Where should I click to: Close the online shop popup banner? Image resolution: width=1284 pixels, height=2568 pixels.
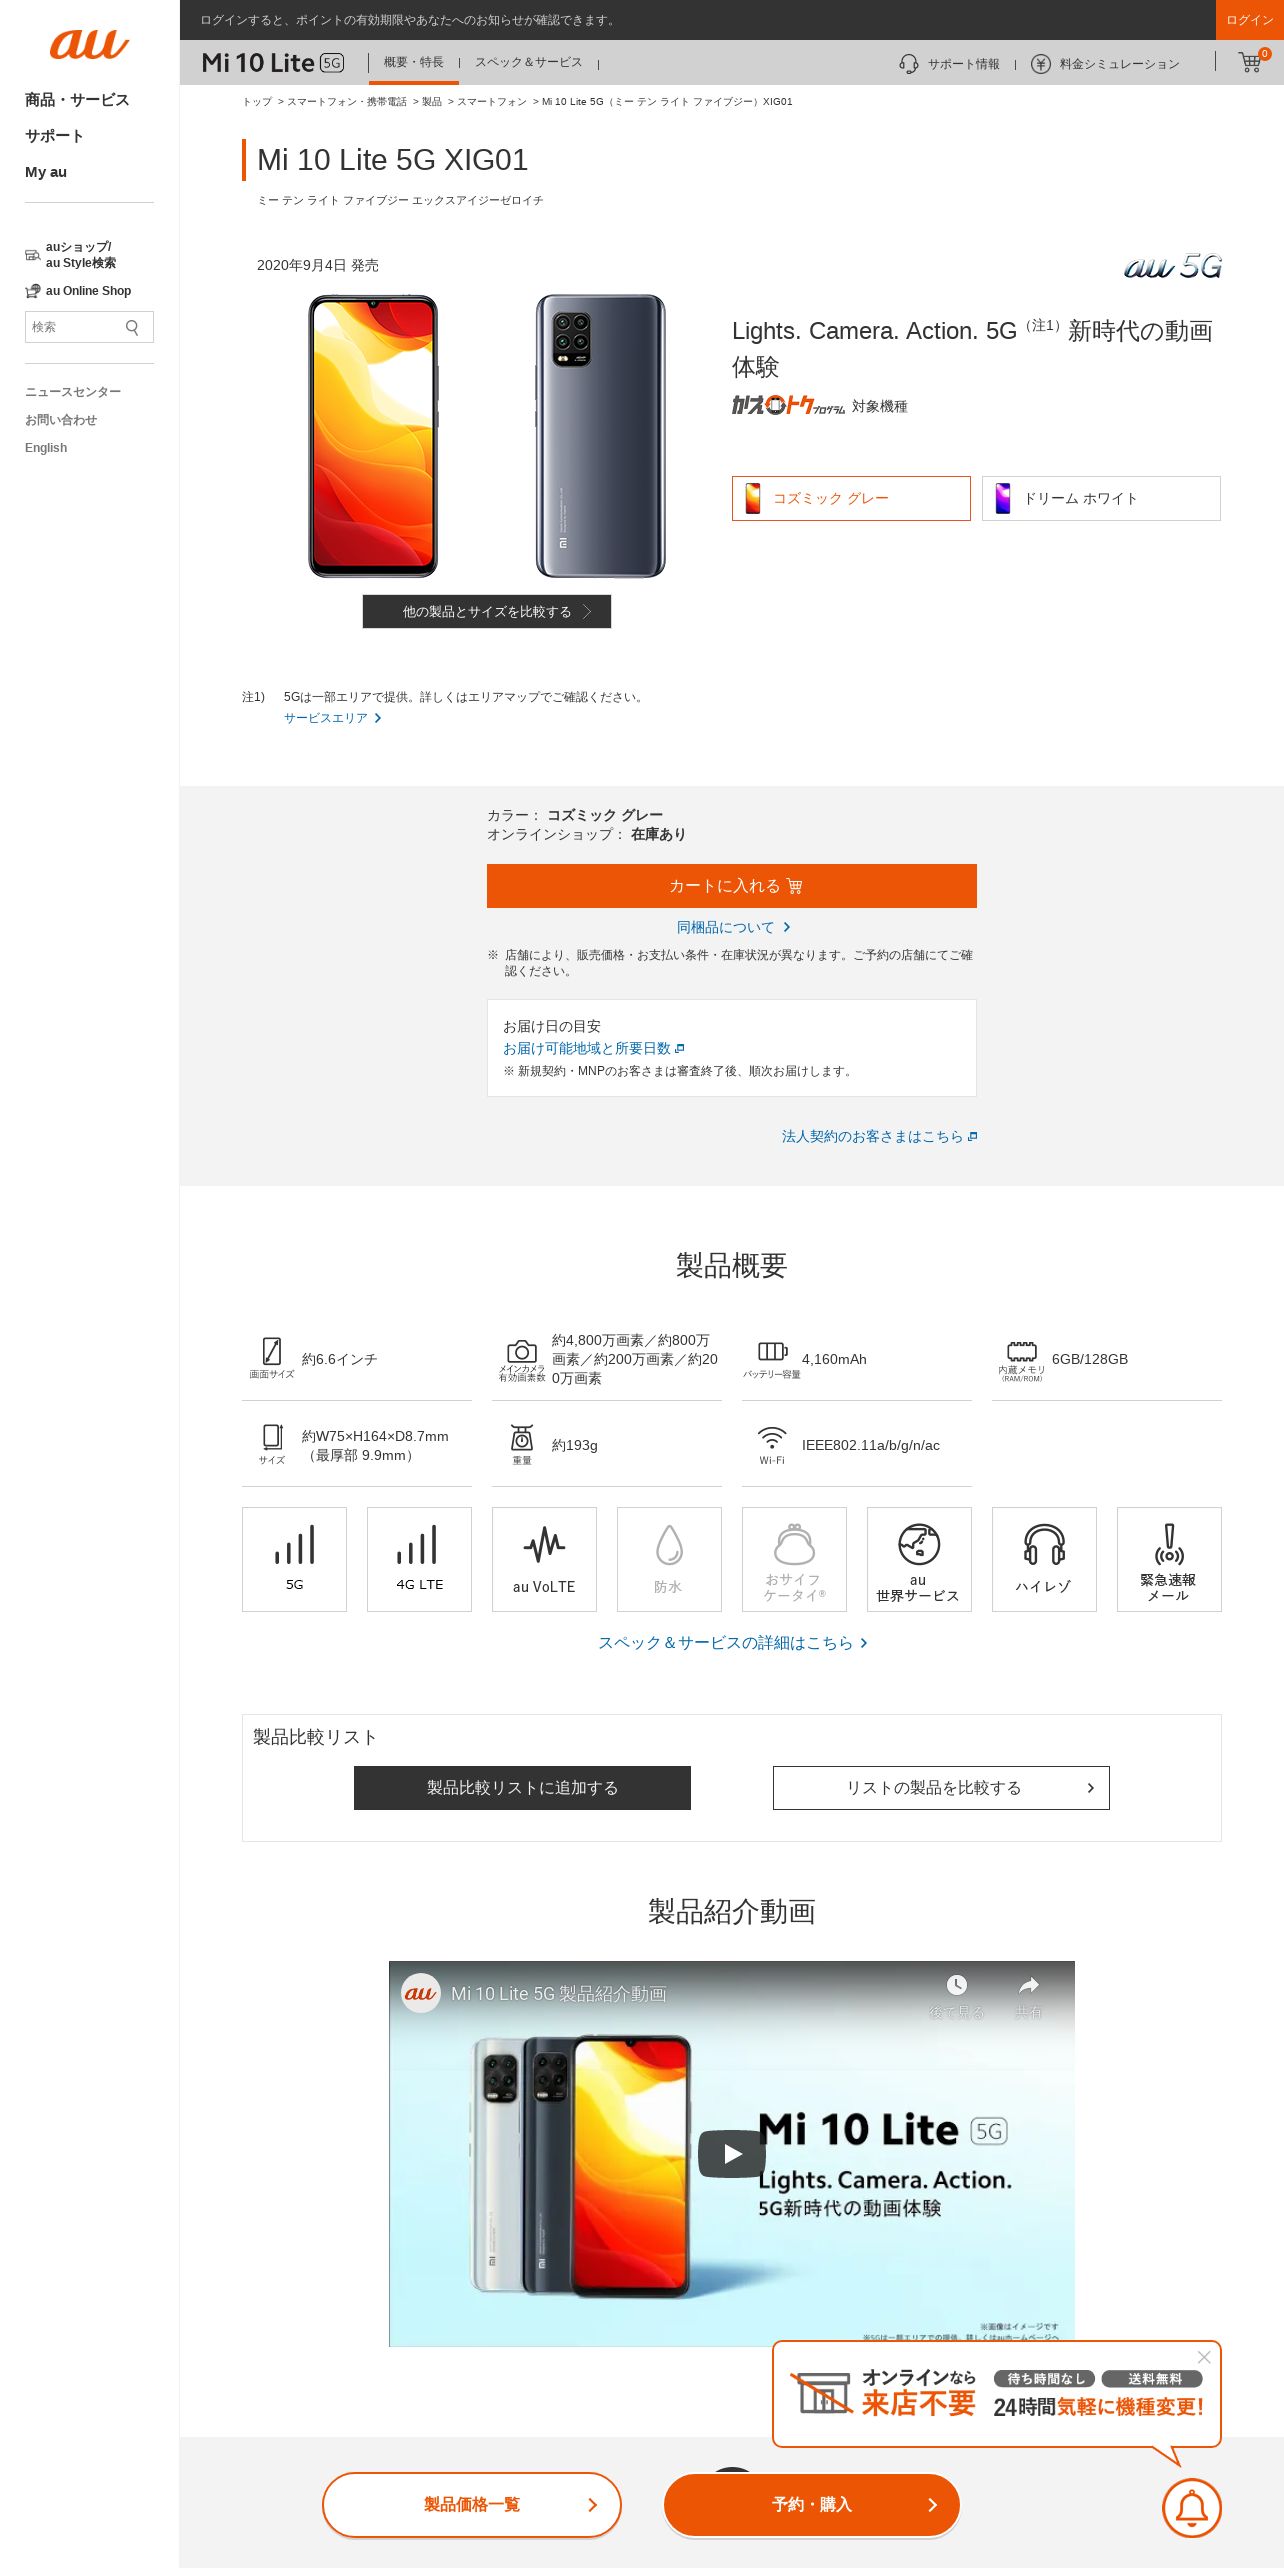[x=1204, y=2357]
